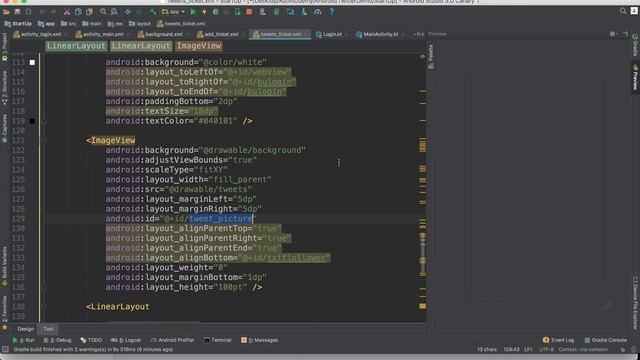Toggle the Preview side tool window
The height and width of the screenshot is (360, 640).
click(635, 77)
